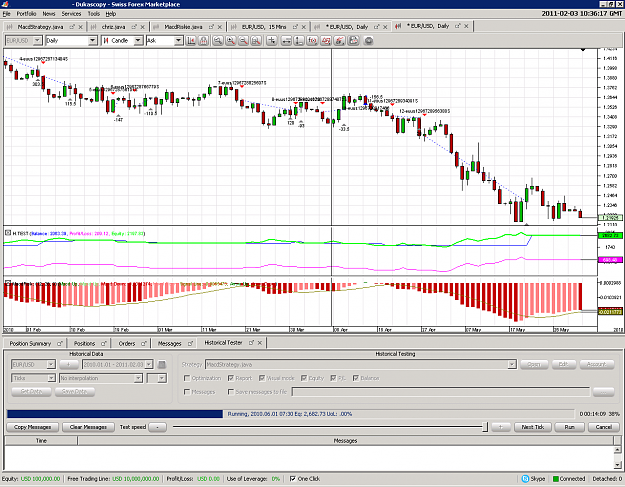This screenshot has height=487, width=625.
Task: Close the EUR/USD 15 Mins tab
Action: [304, 27]
